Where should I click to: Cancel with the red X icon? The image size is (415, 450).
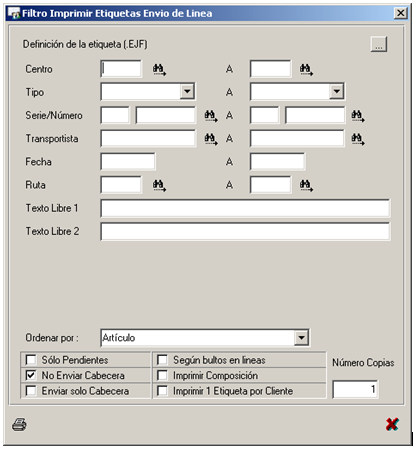[x=392, y=424]
